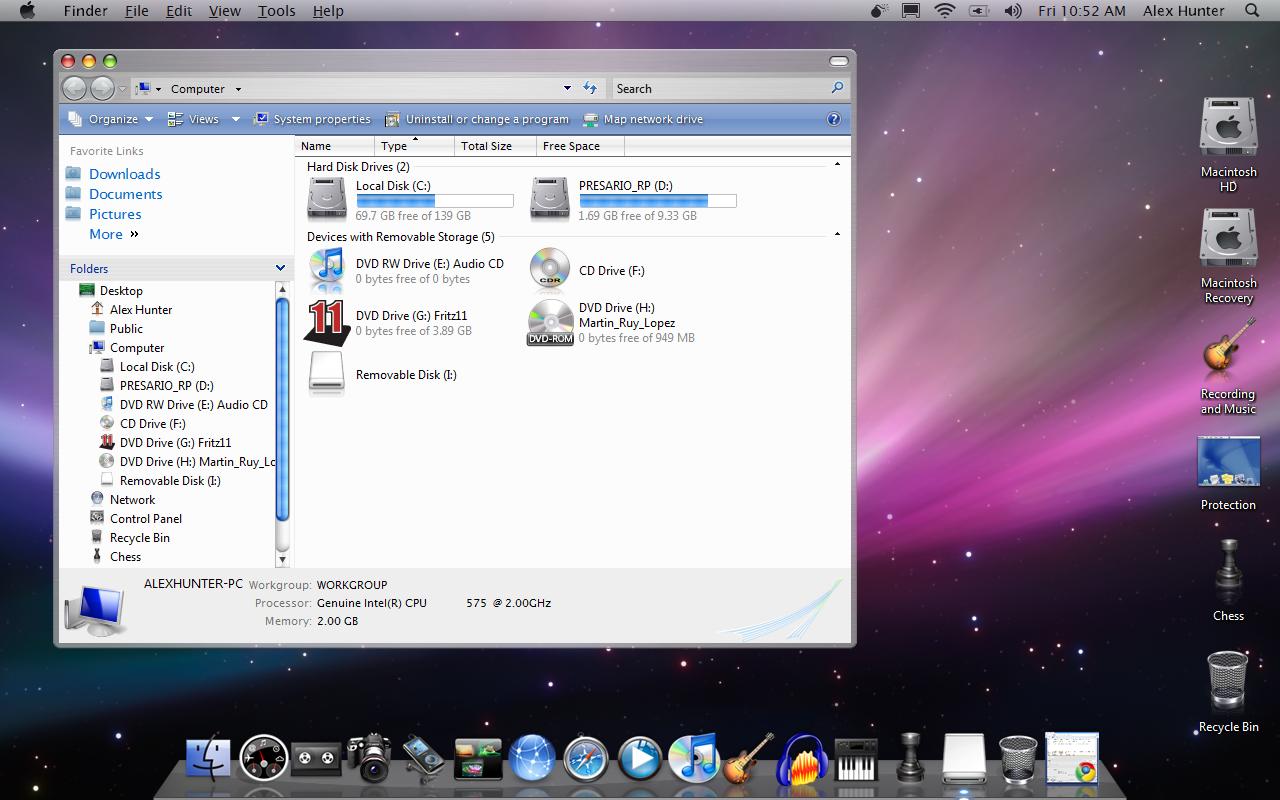Launch the chess piece icon in dock
This screenshot has width=1280, height=800.
pyautogui.click(x=910, y=757)
